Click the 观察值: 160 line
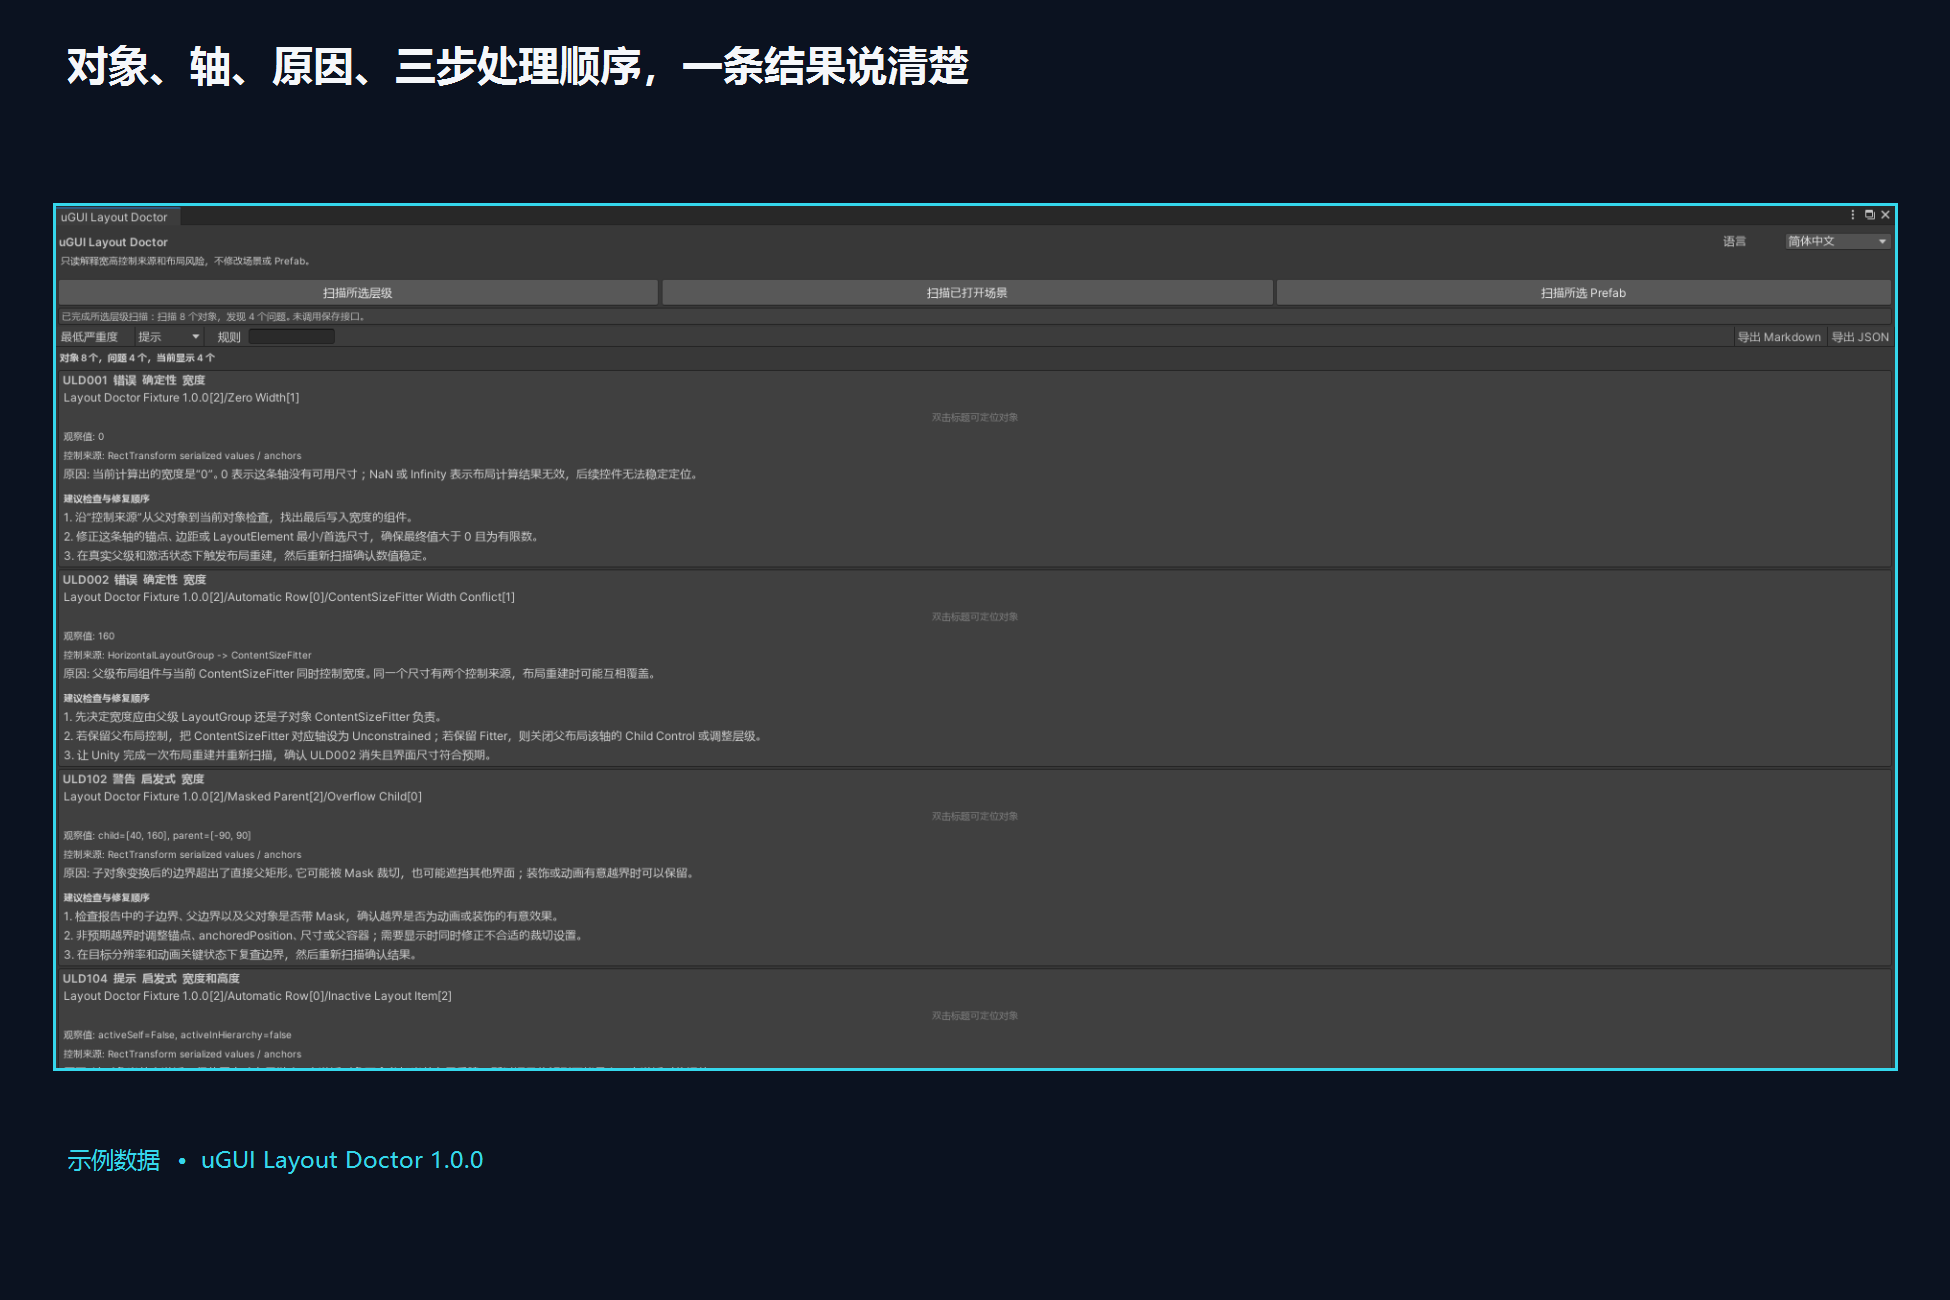The height and width of the screenshot is (1300, 1950). coord(89,636)
